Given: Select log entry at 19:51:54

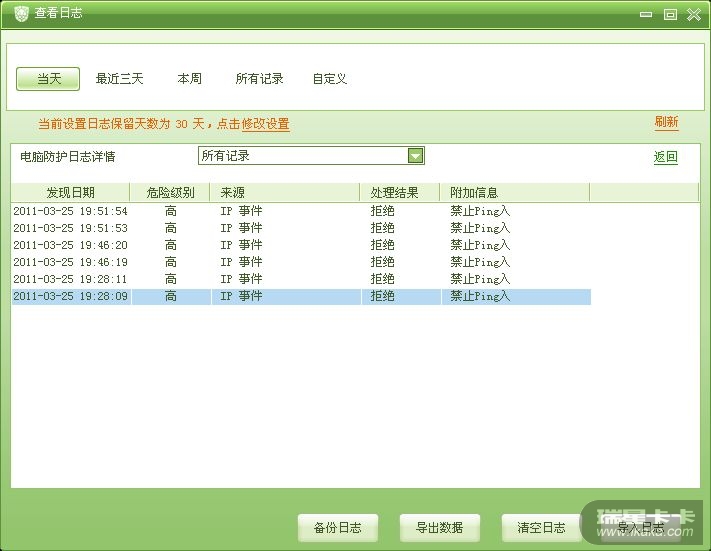Looking at the screenshot, I should point(70,211).
